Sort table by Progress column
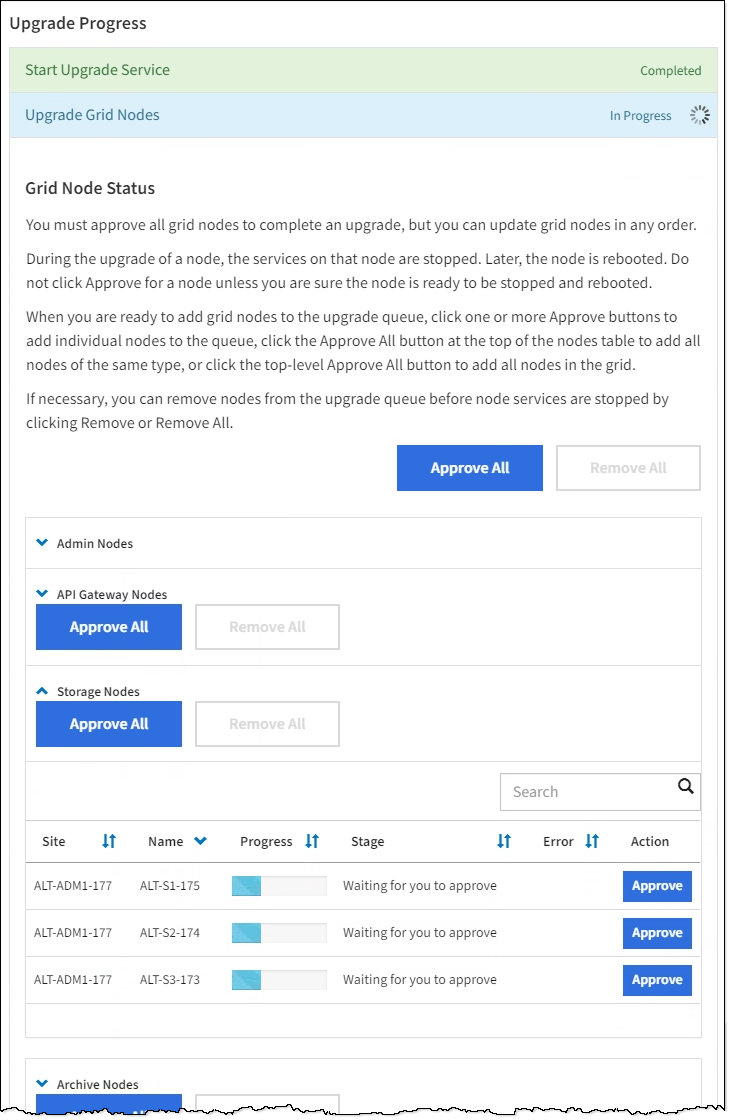The width and height of the screenshot is (730, 1120). 312,841
